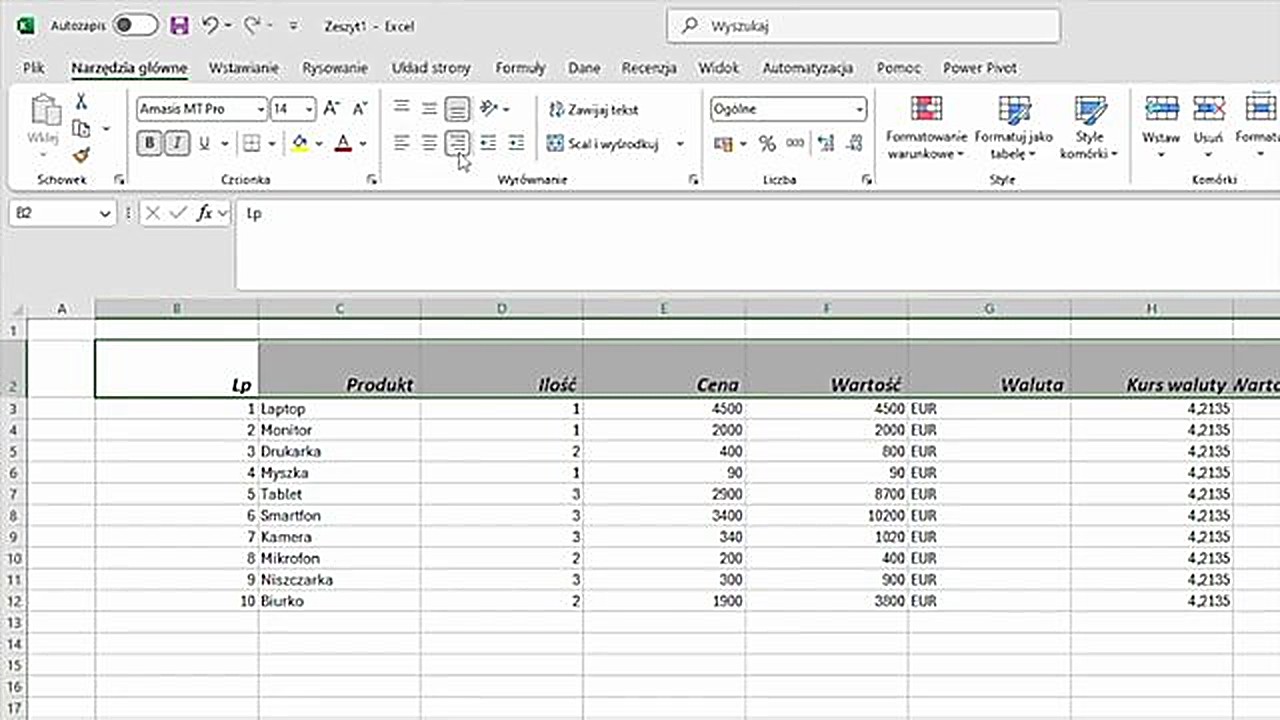Switch to the Formuły tab

point(520,68)
